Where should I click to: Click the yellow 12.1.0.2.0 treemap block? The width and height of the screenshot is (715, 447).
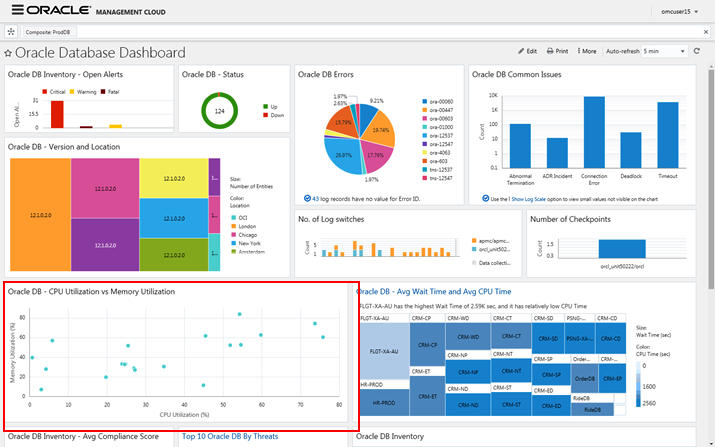click(x=174, y=178)
